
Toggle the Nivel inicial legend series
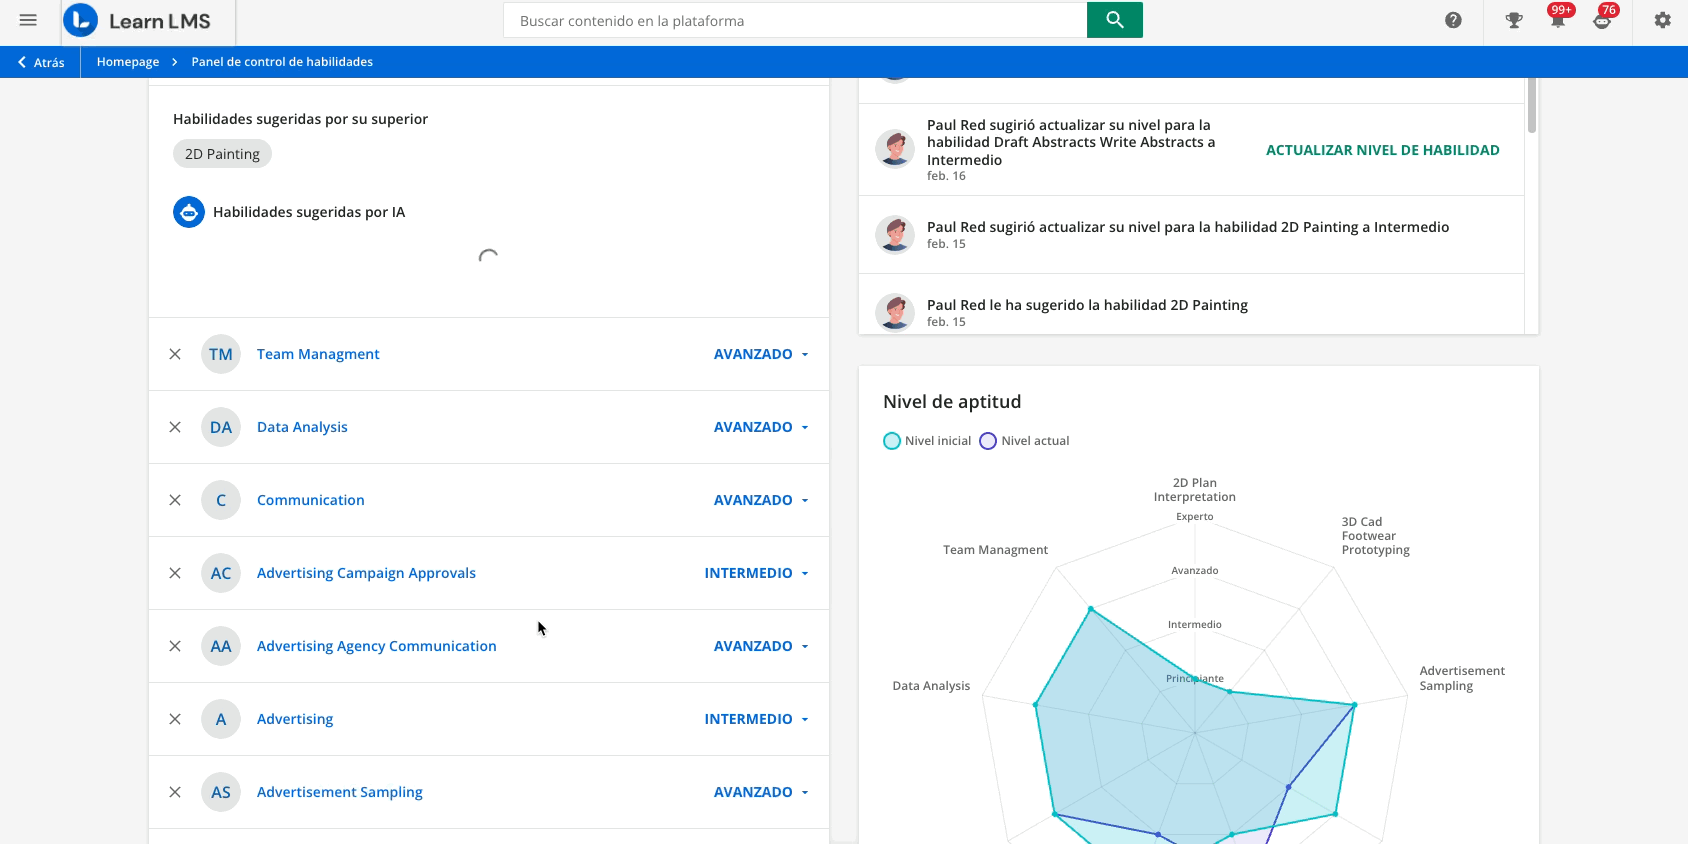(x=927, y=441)
